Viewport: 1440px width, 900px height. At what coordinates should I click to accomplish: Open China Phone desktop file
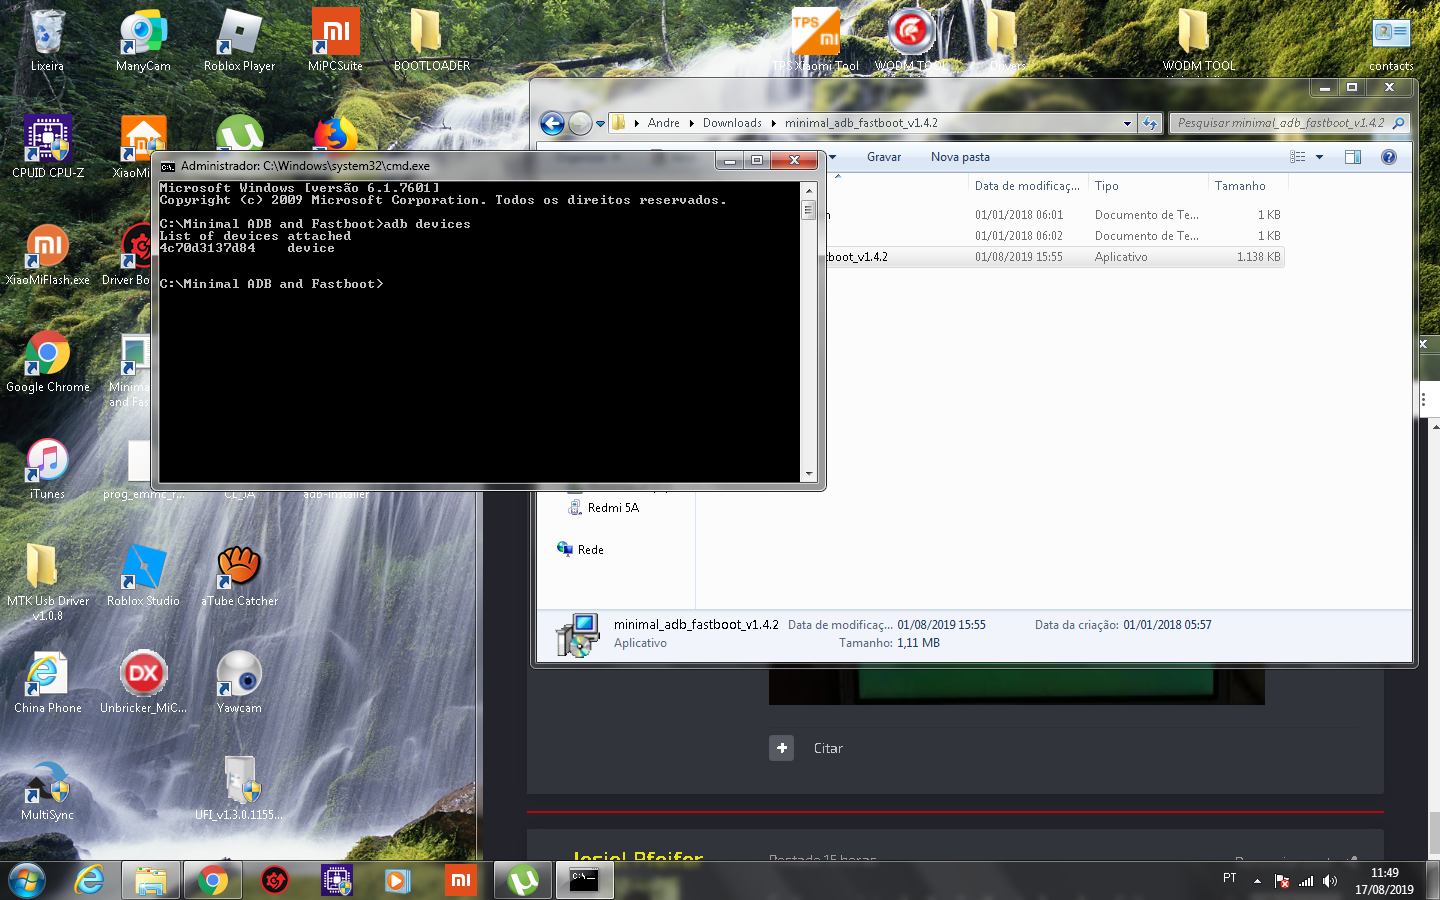pyautogui.click(x=47, y=682)
